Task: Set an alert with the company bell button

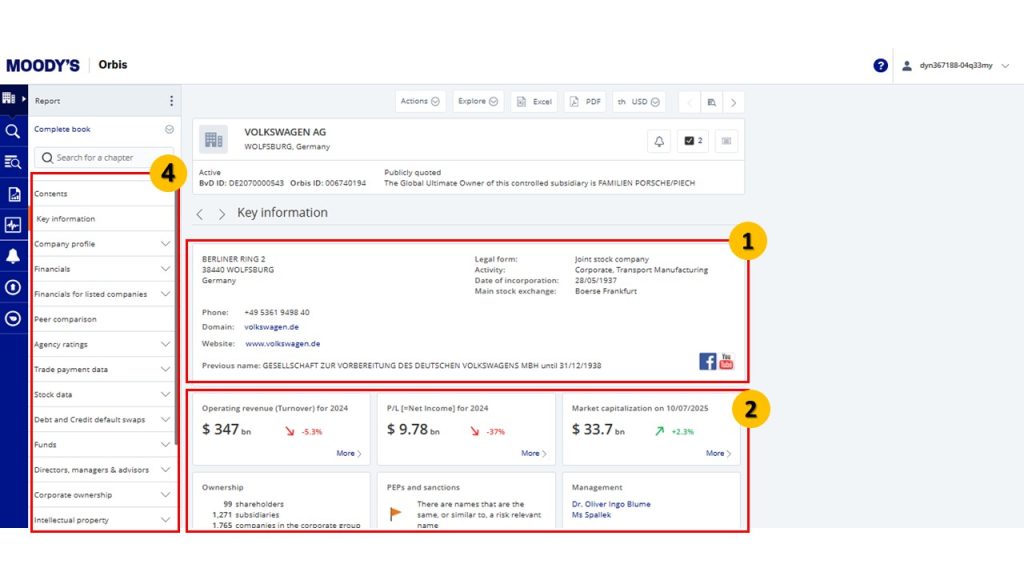Action: point(659,141)
